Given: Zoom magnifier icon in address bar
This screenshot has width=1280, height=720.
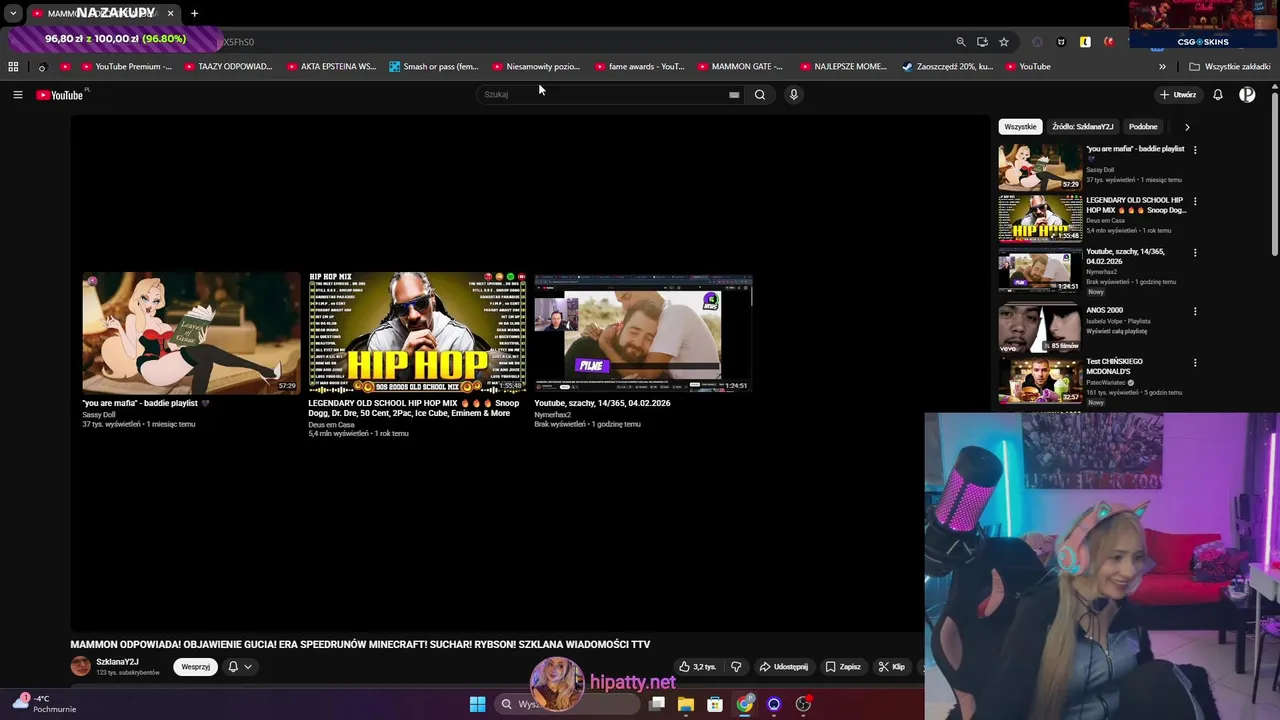Looking at the screenshot, I should [961, 42].
